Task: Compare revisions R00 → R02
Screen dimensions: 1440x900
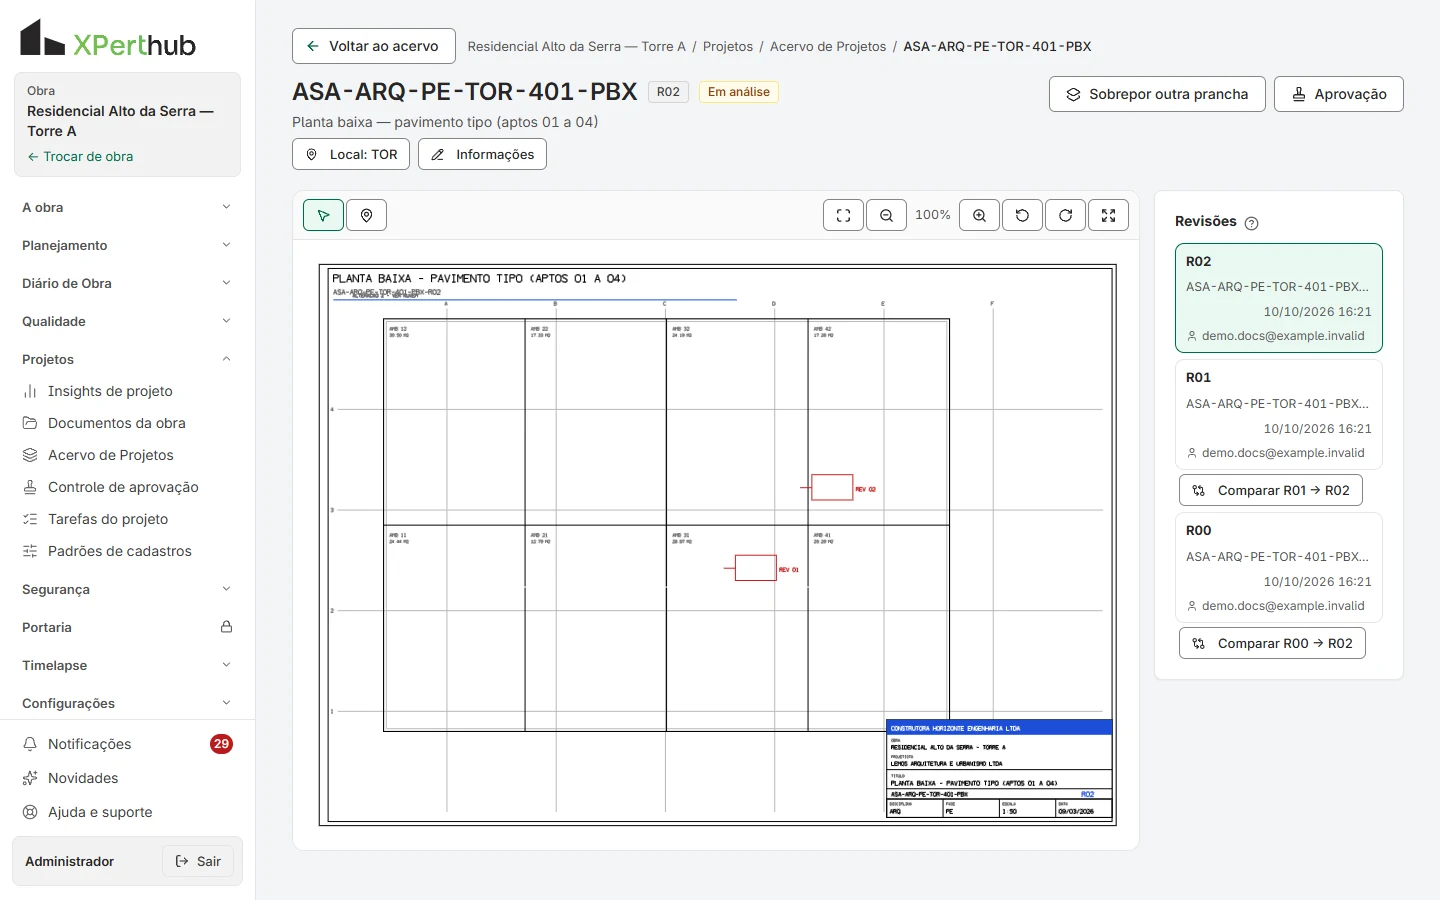Action: 1272,643
